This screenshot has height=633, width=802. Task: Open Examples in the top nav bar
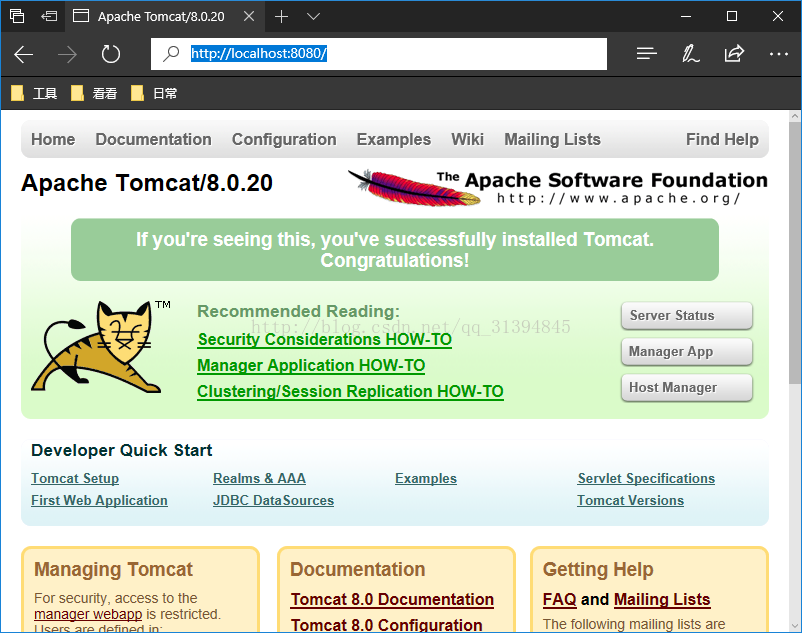(393, 139)
